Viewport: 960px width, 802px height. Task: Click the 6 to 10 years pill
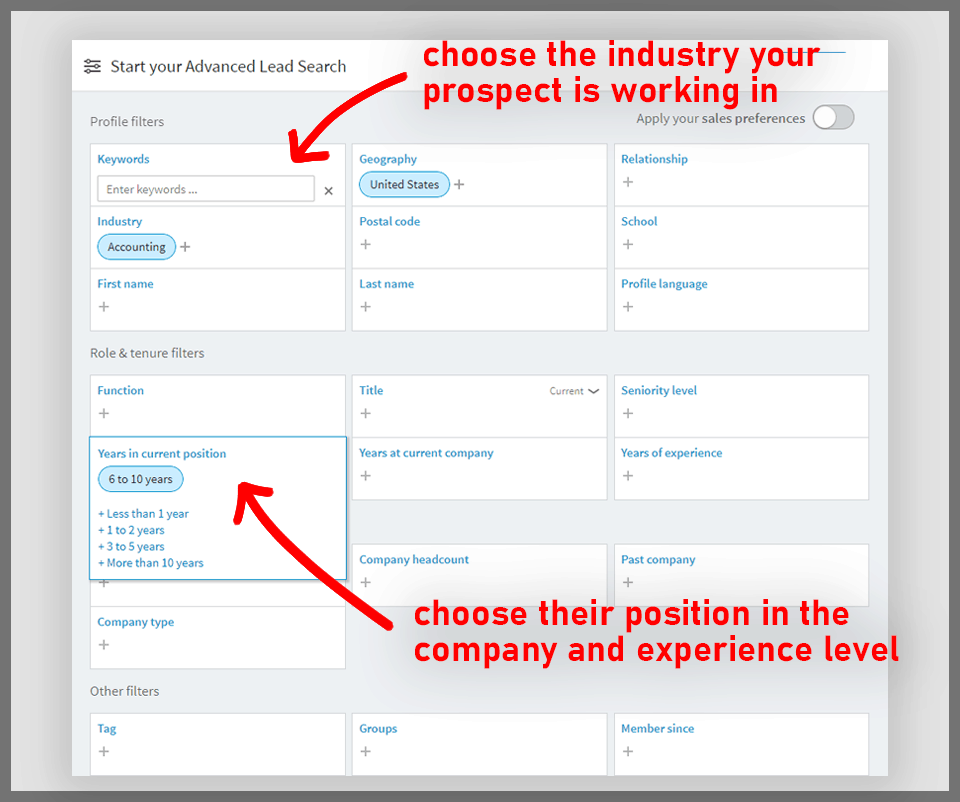click(x=141, y=479)
